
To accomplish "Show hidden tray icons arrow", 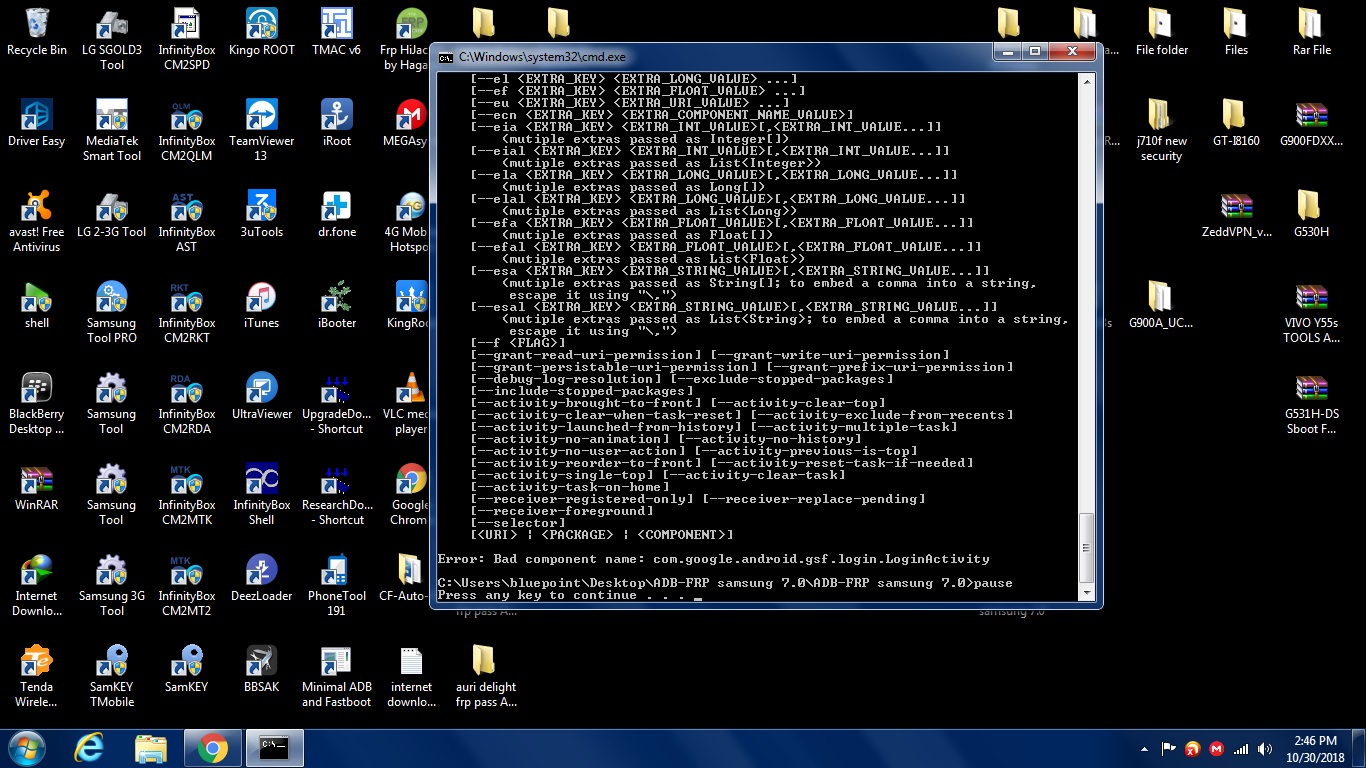I will [x=1145, y=748].
